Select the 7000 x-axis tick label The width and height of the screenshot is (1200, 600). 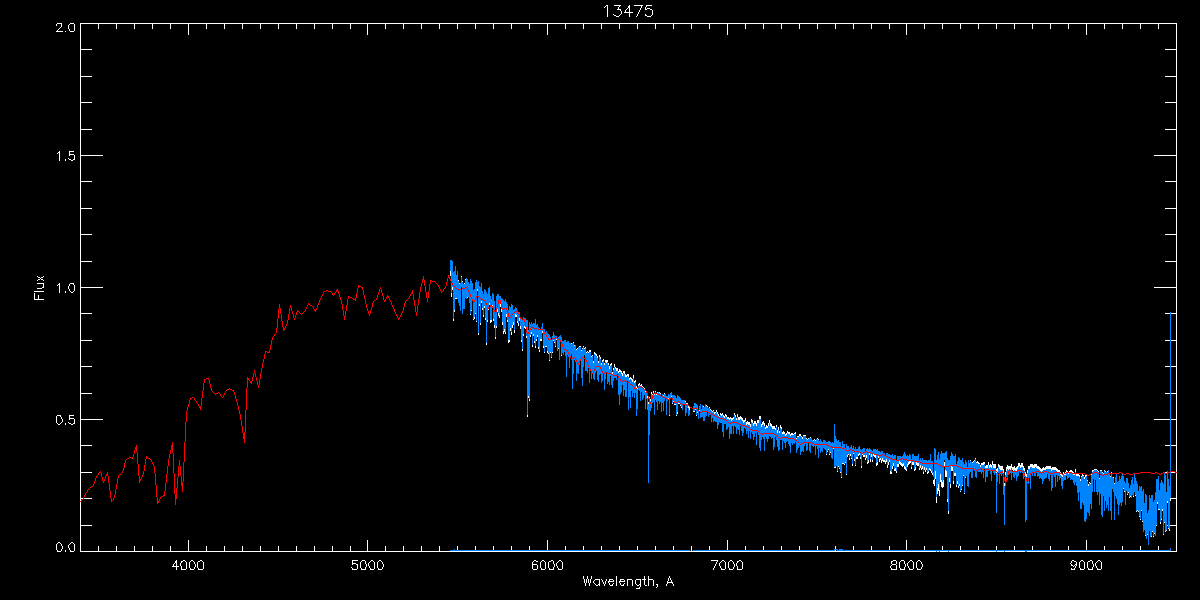coord(727,565)
